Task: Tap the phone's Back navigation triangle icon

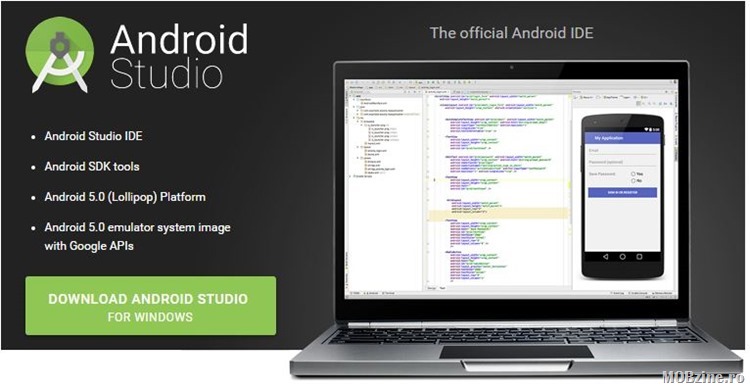Action: point(605,257)
